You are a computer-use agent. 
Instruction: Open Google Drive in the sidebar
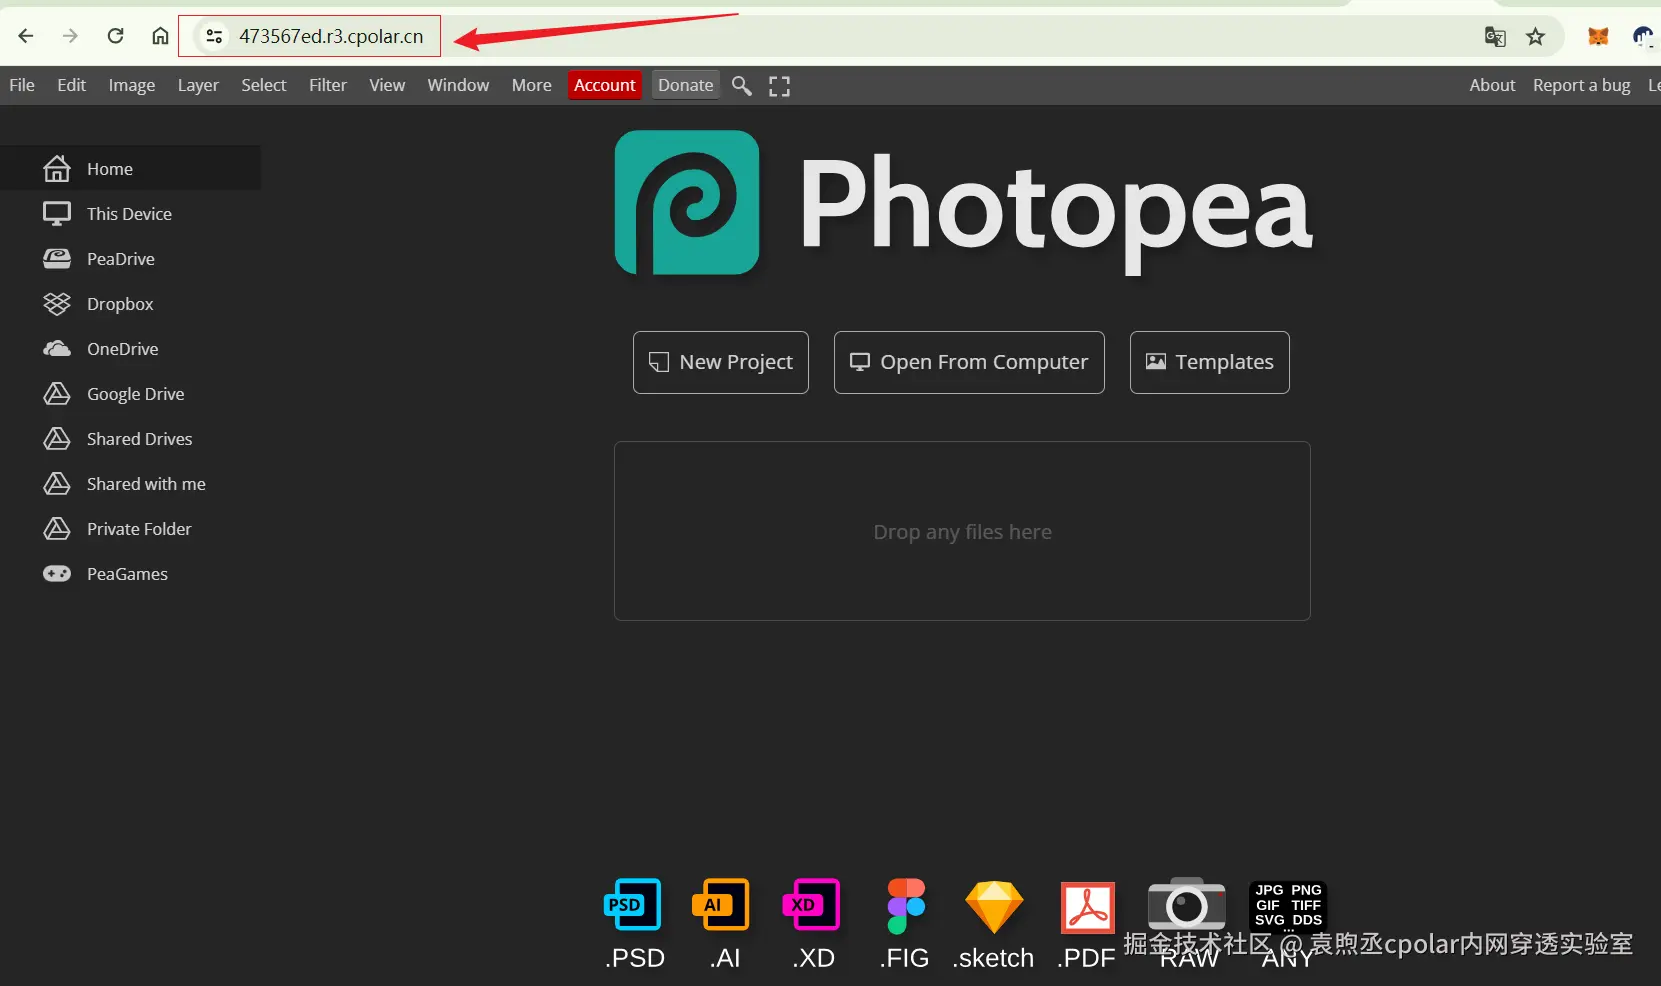pos(130,393)
